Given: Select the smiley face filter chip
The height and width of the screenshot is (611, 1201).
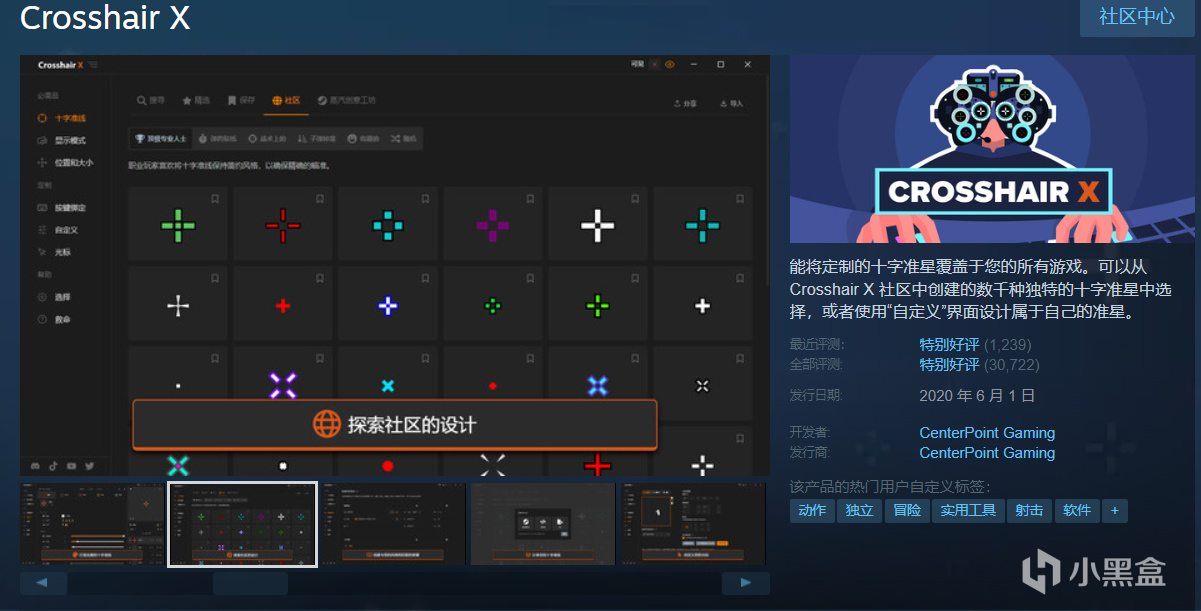Looking at the screenshot, I should pos(364,138).
